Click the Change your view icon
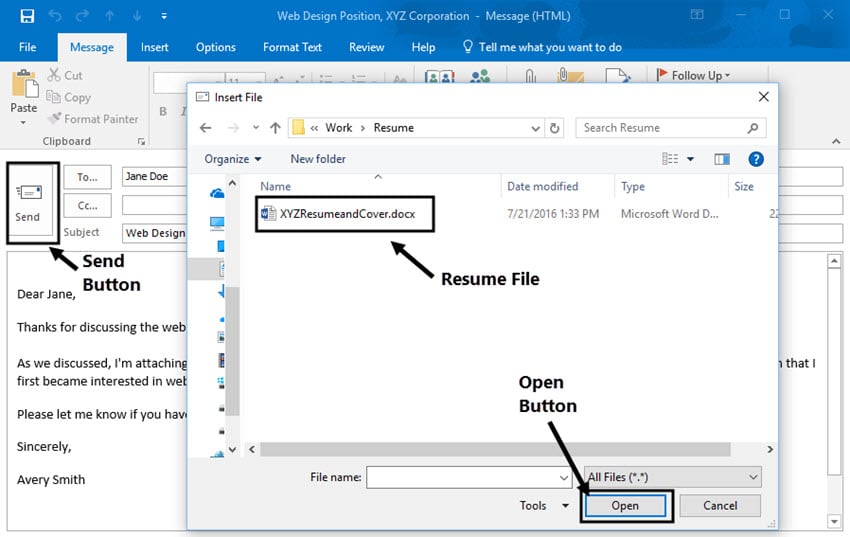Viewport: 850px width, 537px height. point(670,159)
